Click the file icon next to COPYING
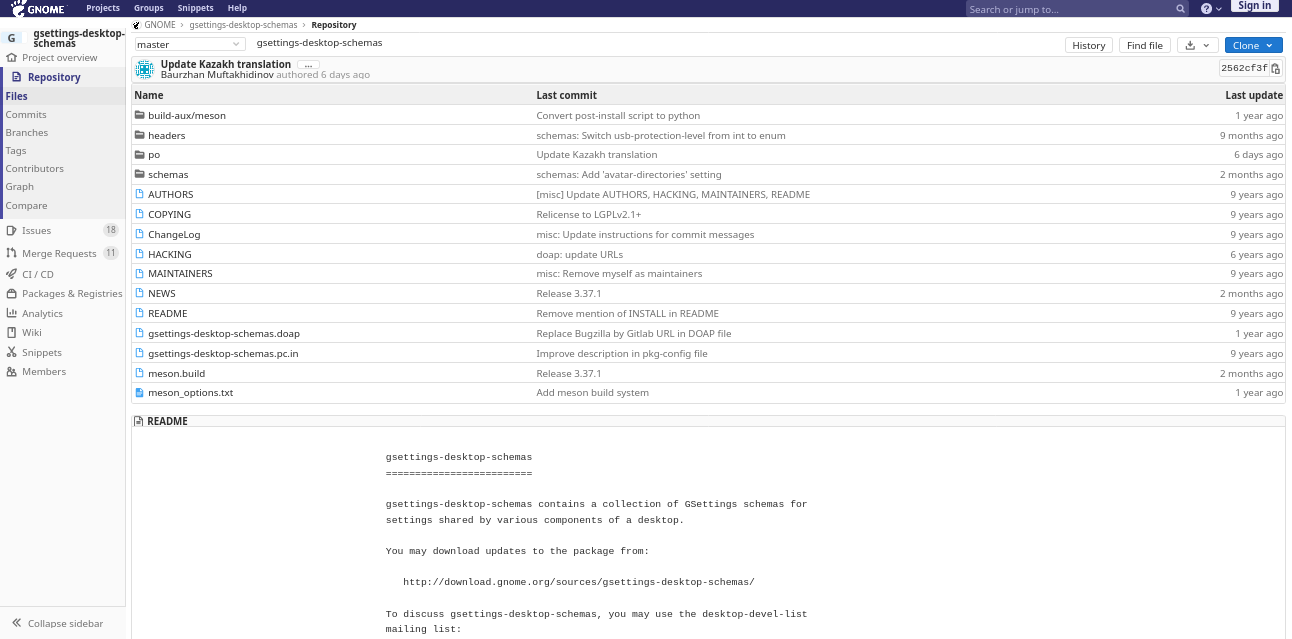This screenshot has height=639, width=1292. click(x=139, y=214)
